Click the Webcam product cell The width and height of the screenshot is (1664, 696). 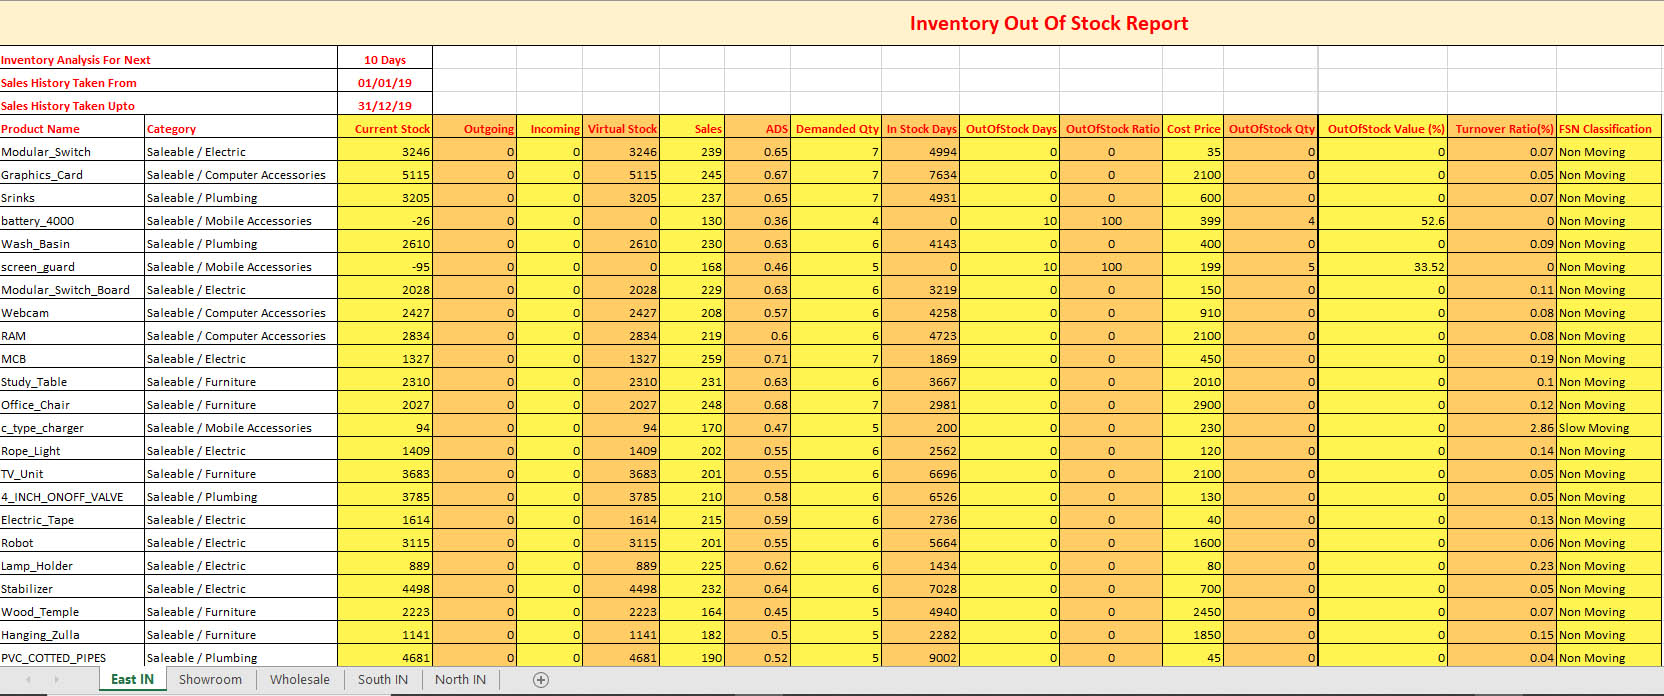(72, 311)
